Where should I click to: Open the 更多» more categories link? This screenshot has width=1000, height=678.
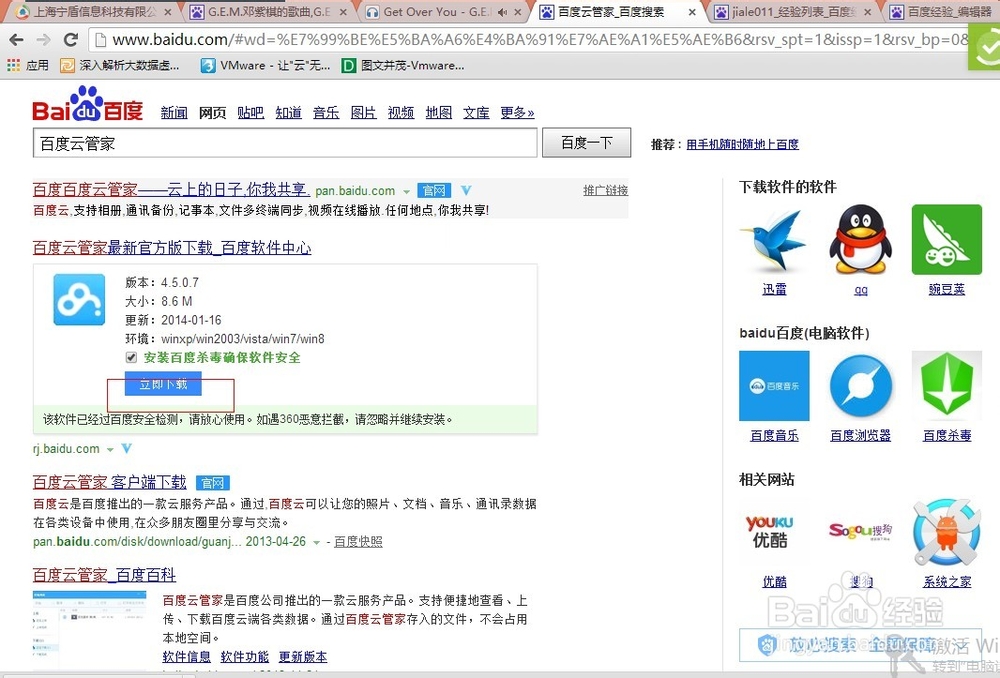click(x=517, y=113)
